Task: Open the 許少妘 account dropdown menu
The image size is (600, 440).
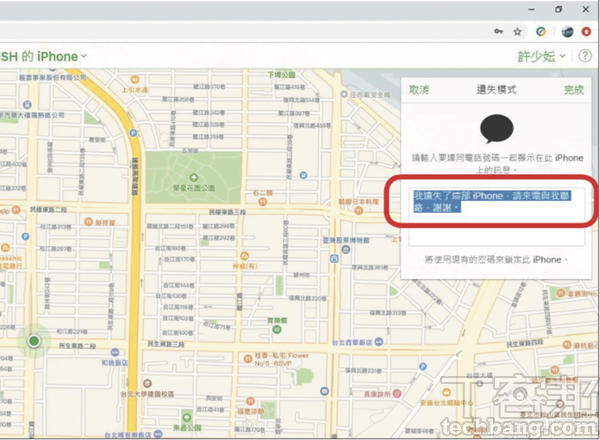Action: click(541, 57)
